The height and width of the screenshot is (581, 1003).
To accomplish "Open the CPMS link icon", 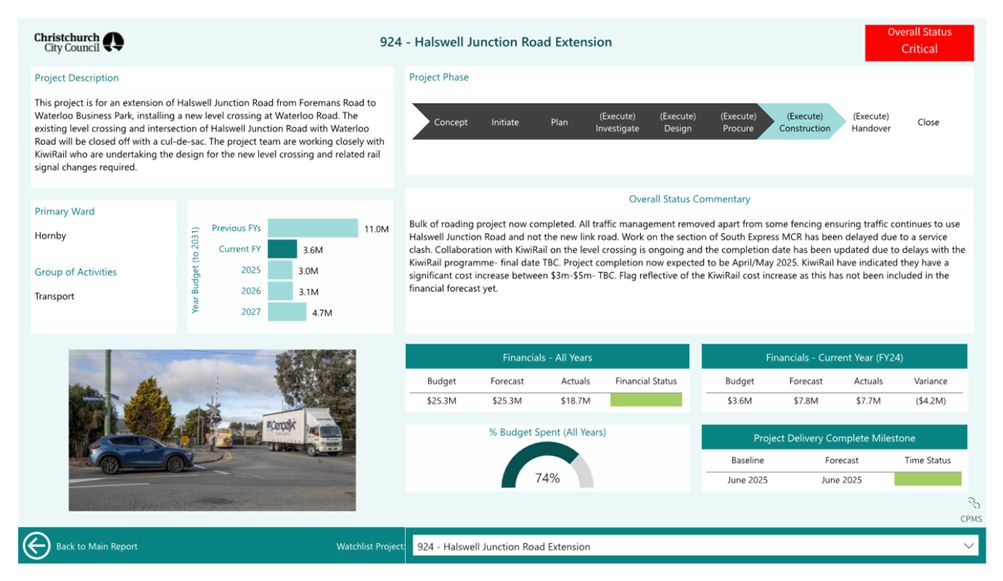I will click(x=973, y=503).
